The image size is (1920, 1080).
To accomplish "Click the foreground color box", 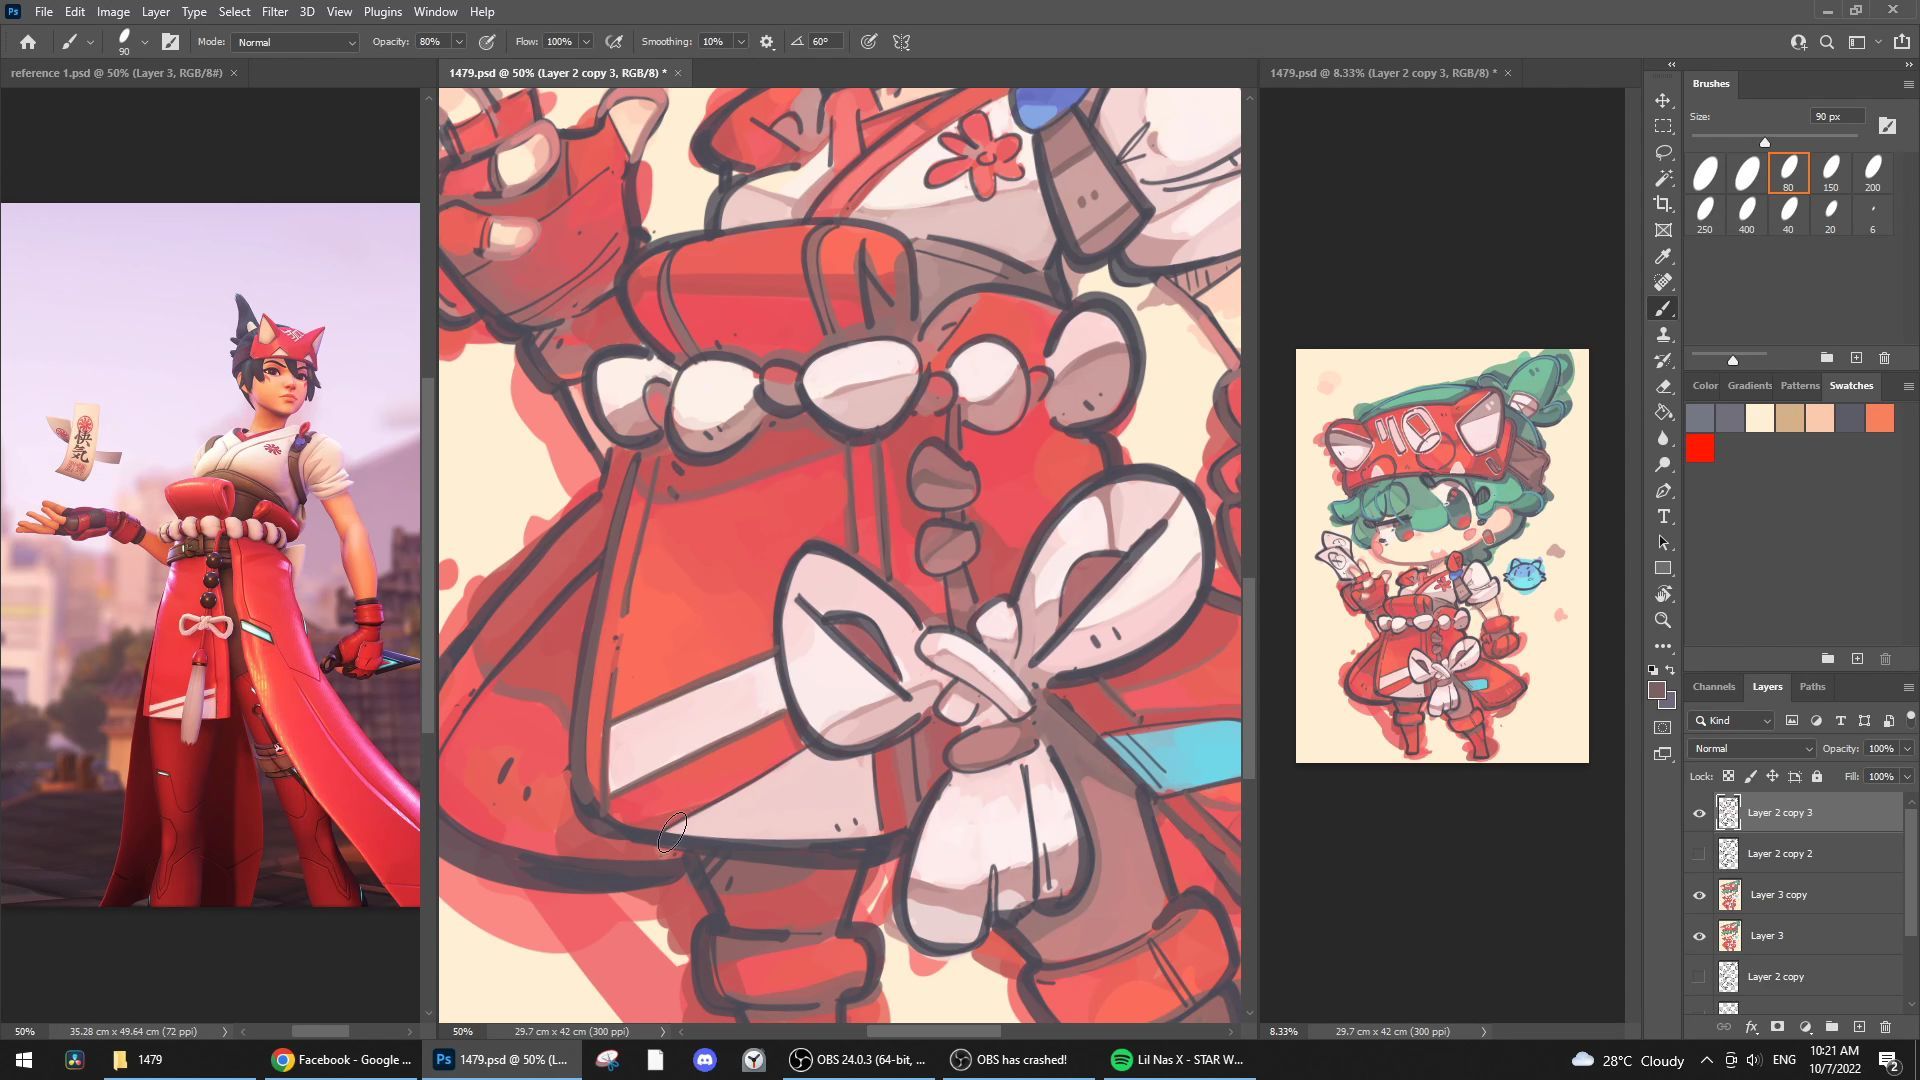I will (1656, 691).
